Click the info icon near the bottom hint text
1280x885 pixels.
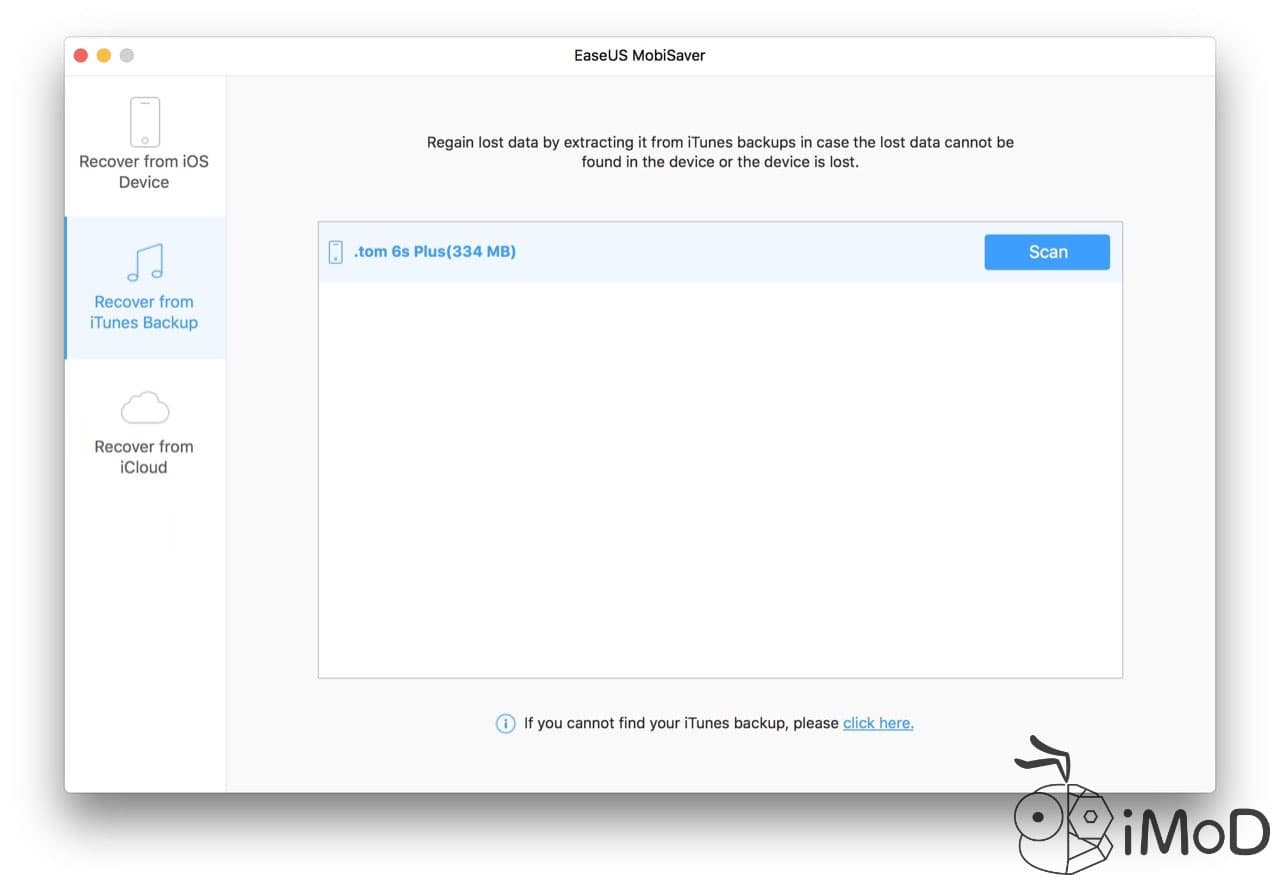[x=505, y=723]
